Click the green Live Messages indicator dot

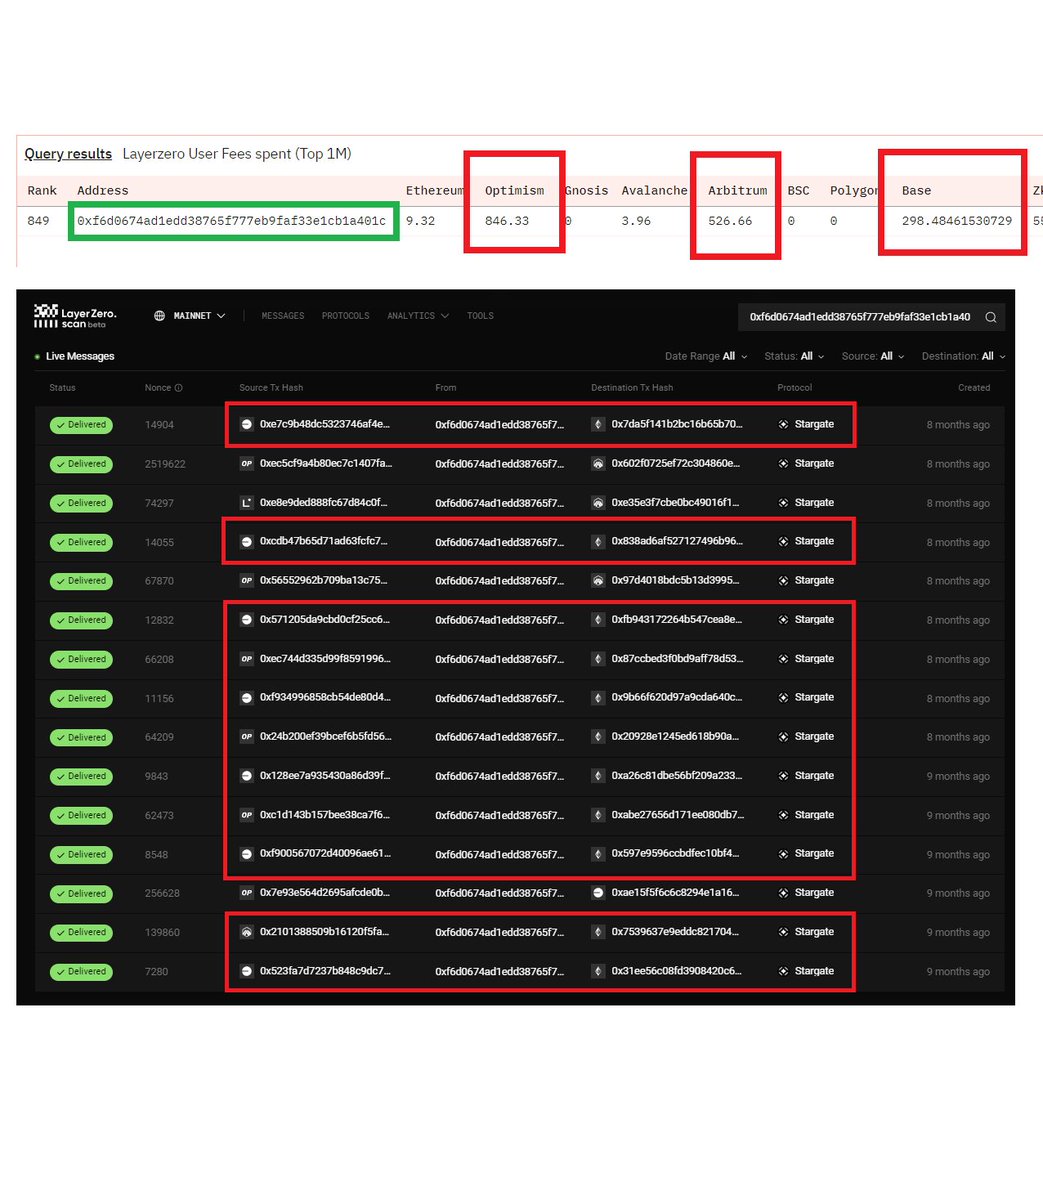pos(37,357)
